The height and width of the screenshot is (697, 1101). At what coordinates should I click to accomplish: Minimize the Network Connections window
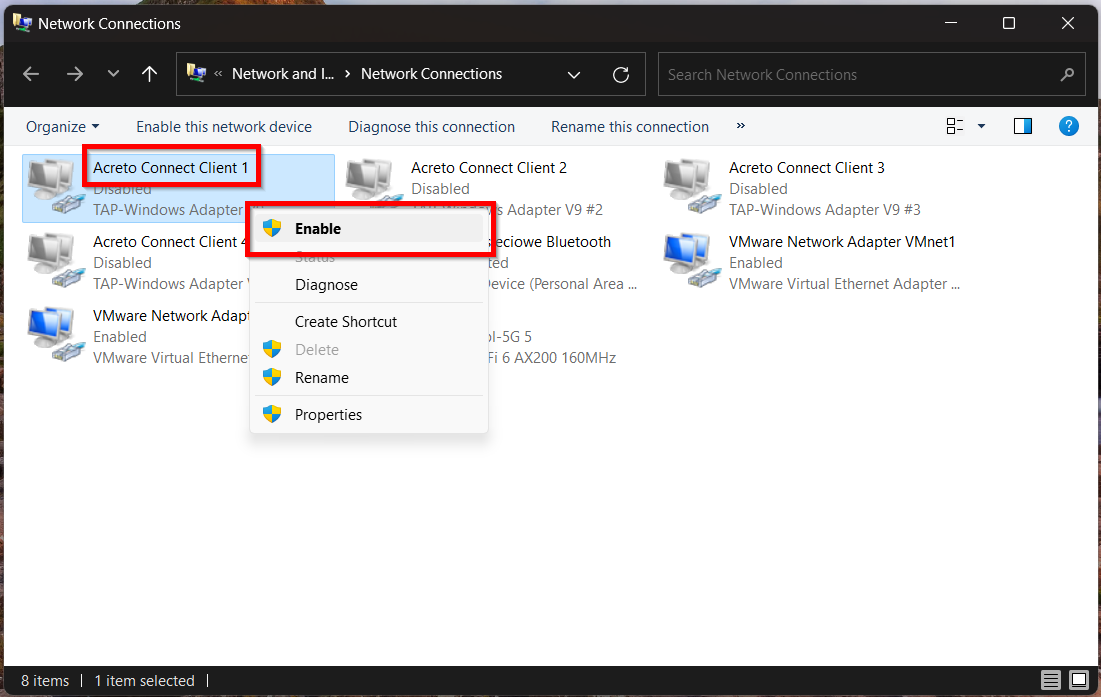[951, 23]
